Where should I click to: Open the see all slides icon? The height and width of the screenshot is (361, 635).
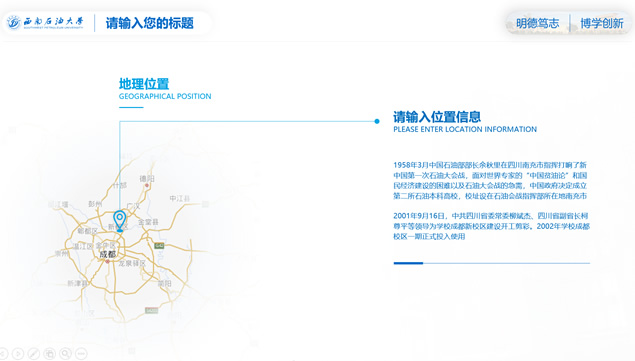[49, 354]
